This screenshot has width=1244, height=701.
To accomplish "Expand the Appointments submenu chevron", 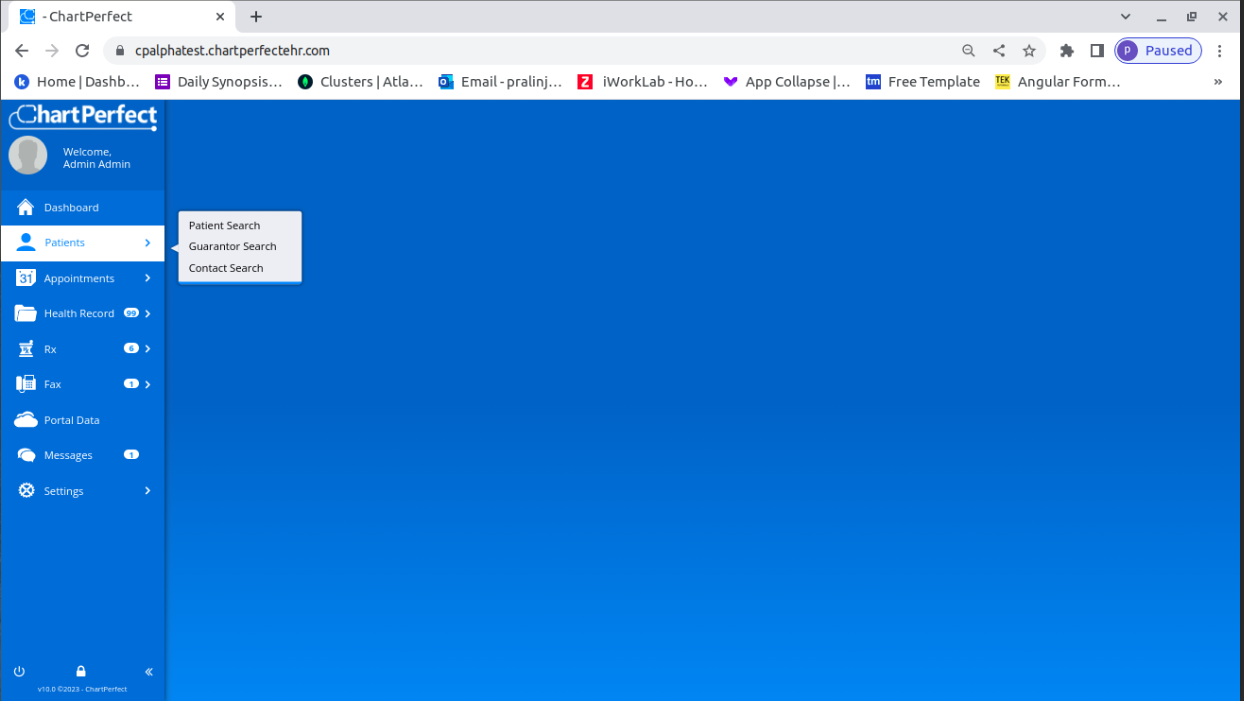I will click(147, 278).
